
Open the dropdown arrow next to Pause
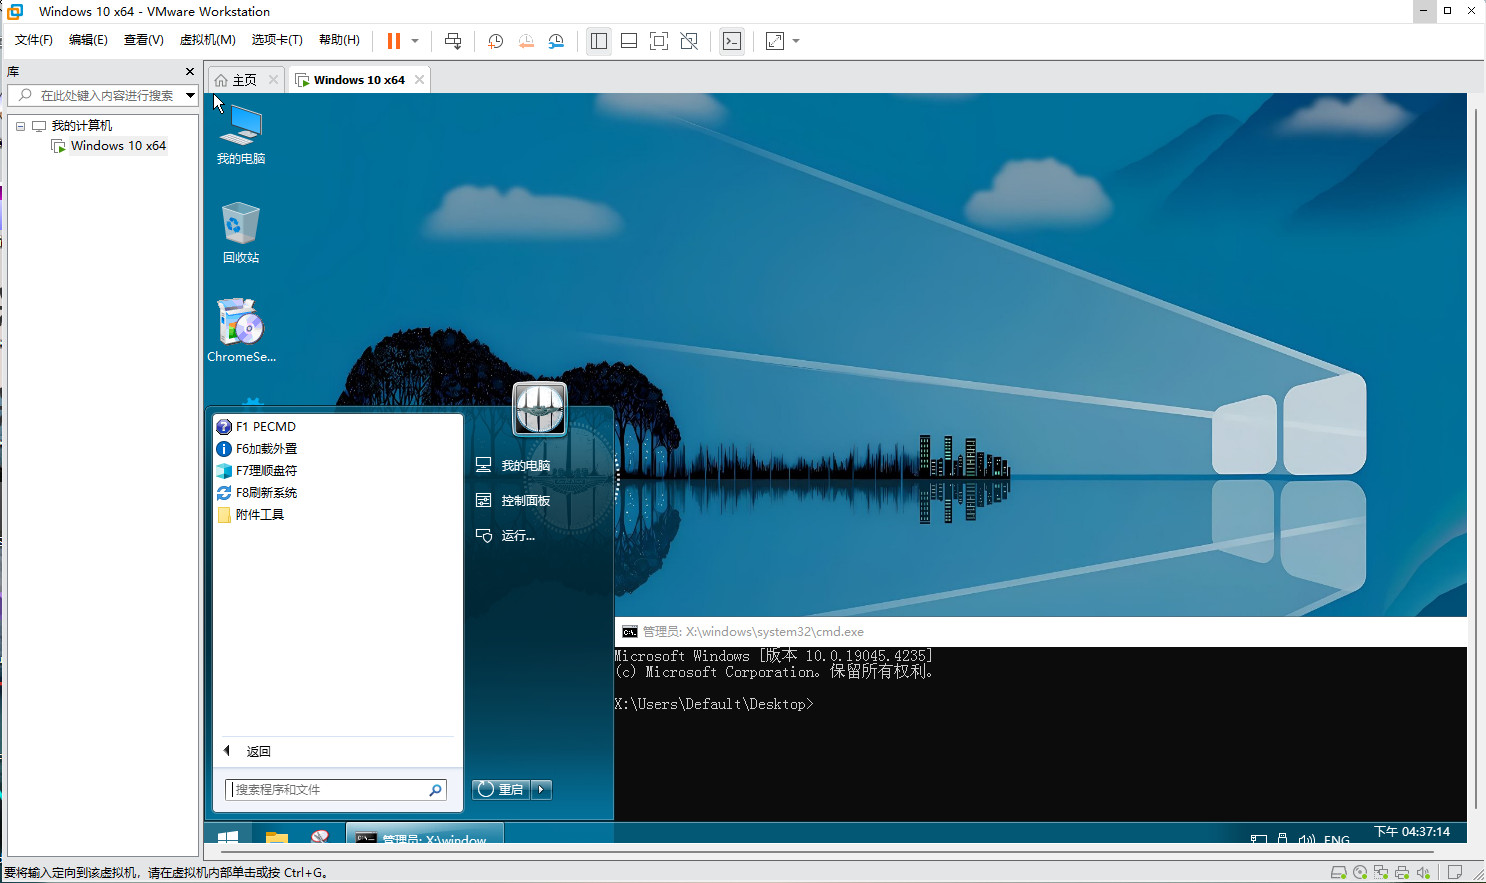(x=415, y=41)
